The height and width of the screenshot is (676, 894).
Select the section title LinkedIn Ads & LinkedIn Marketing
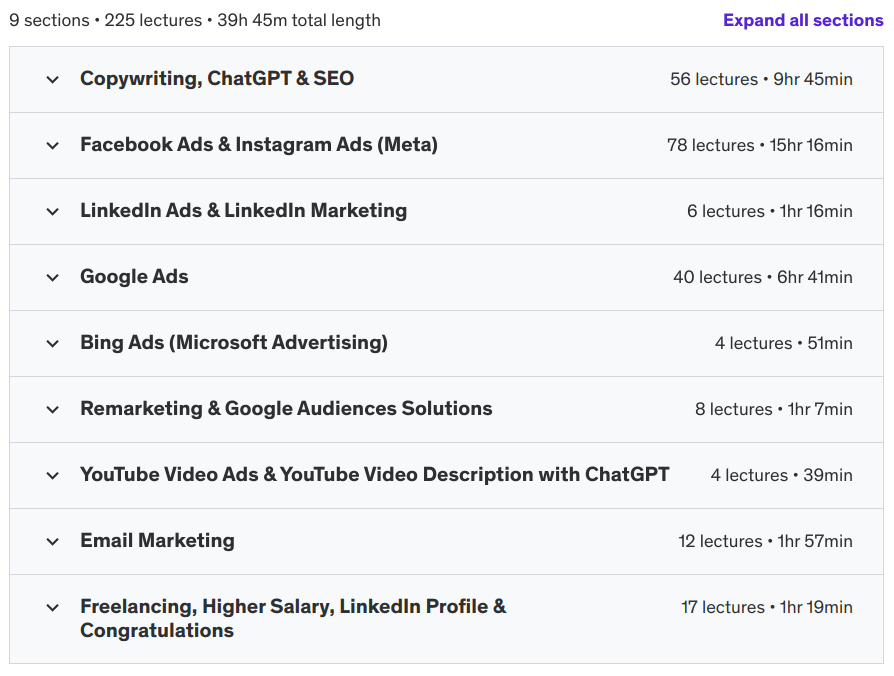pyautogui.click(x=243, y=211)
